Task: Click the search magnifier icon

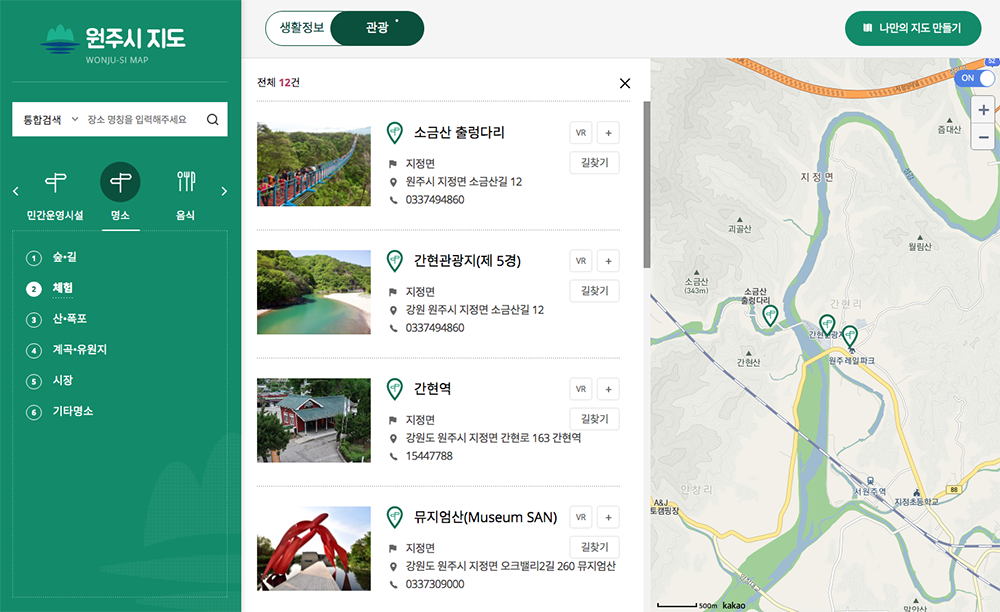Action: point(212,119)
